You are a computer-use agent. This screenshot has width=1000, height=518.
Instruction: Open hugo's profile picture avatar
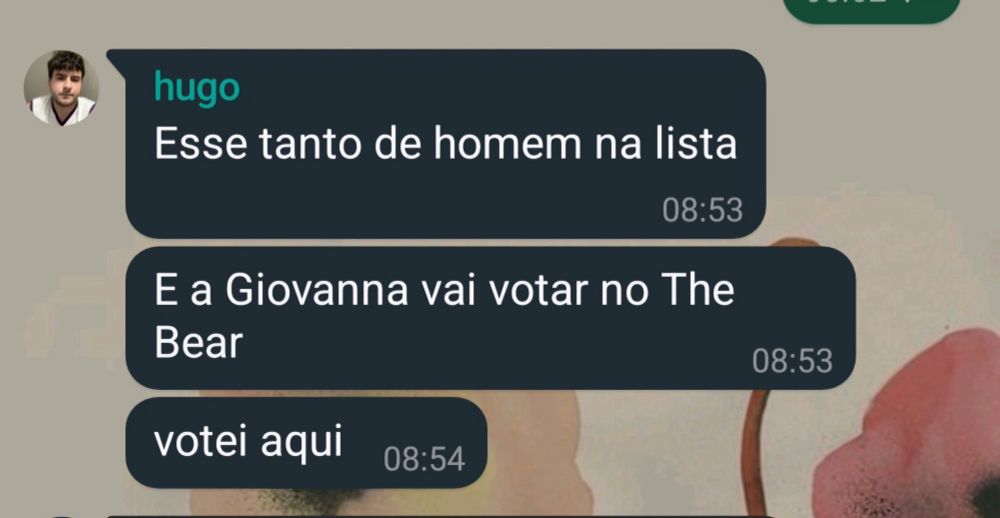(x=61, y=88)
